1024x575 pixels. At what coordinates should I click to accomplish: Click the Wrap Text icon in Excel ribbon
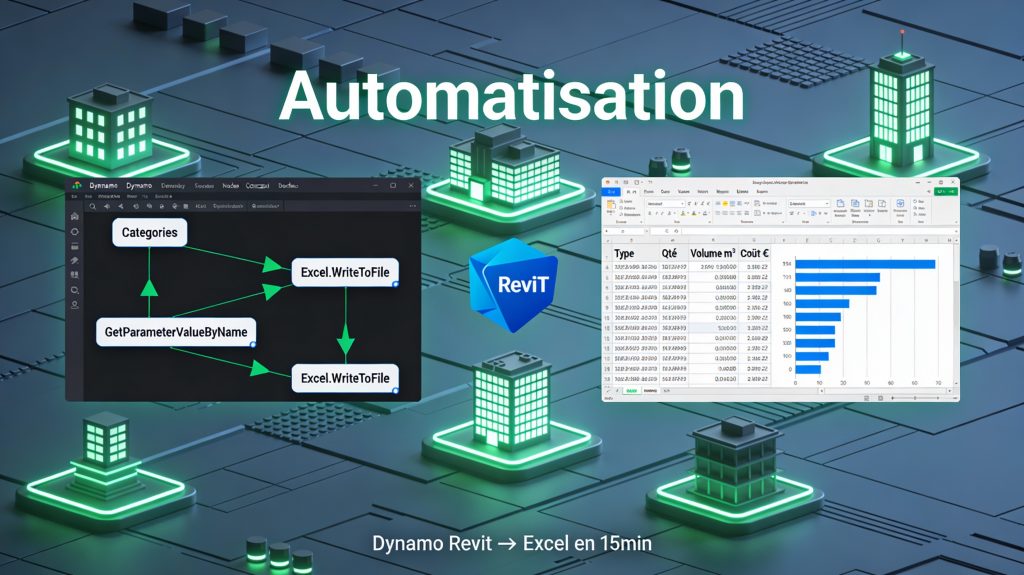pyautogui.click(x=758, y=203)
